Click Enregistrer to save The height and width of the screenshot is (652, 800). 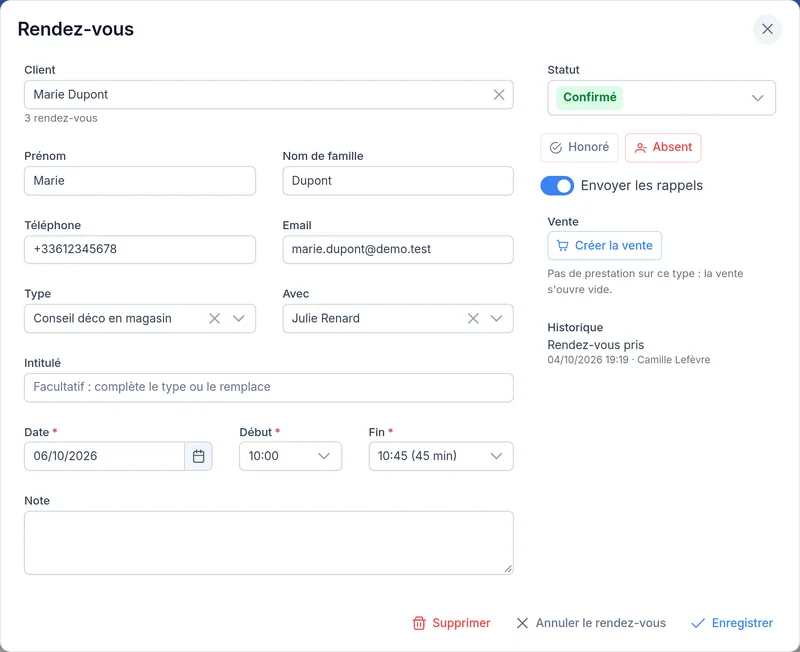tap(732, 623)
